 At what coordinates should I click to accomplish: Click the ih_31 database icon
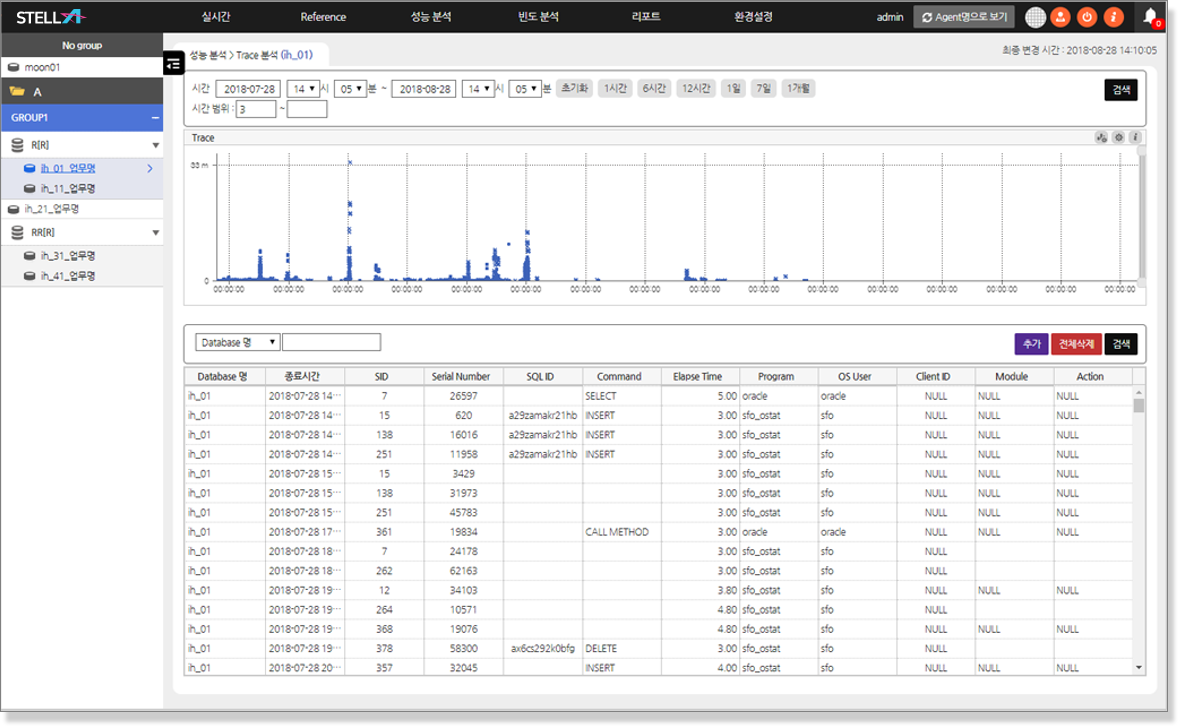click(30, 256)
